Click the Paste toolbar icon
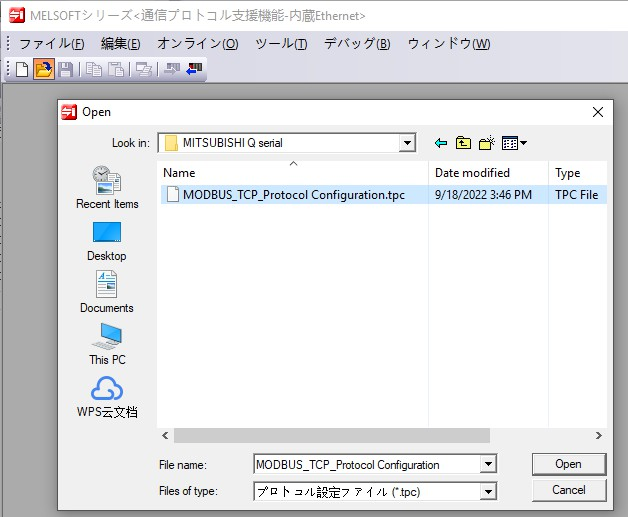 116,69
